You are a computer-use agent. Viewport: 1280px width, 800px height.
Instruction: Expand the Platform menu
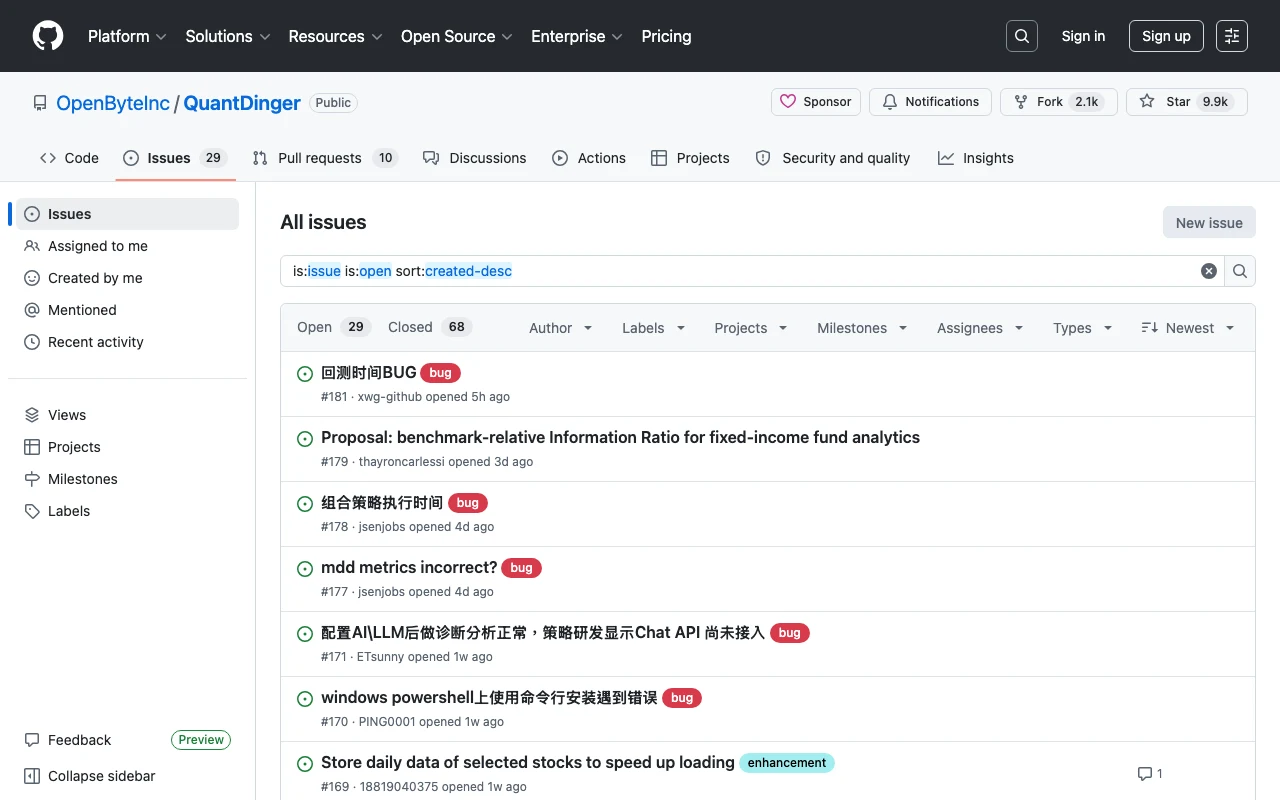126,36
